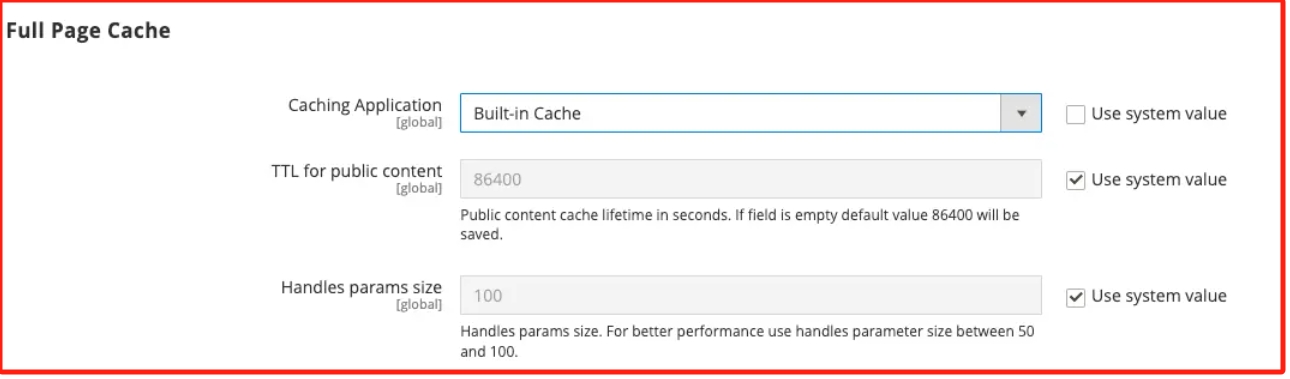The height and width of the screenshot is (379, 1290).
Task: Click the global scope tag under Caching Application
Action: click(x=419, y=123)
